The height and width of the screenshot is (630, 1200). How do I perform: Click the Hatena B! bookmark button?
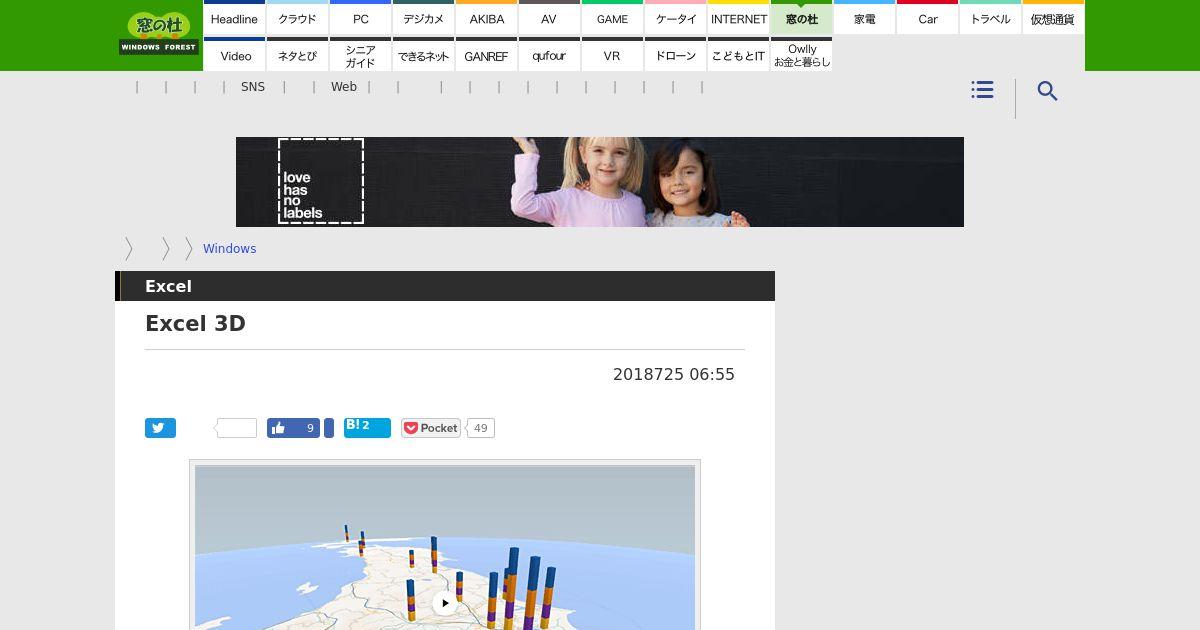click(367, 428)
